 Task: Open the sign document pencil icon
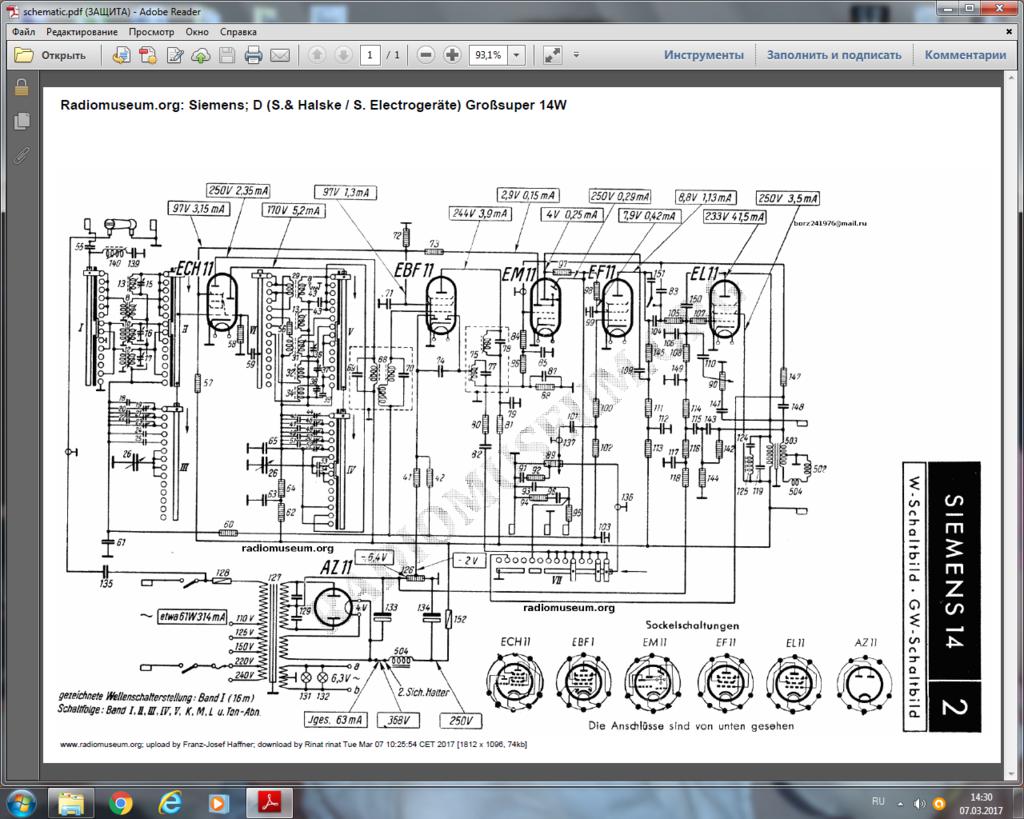click(x=175, y=56)
